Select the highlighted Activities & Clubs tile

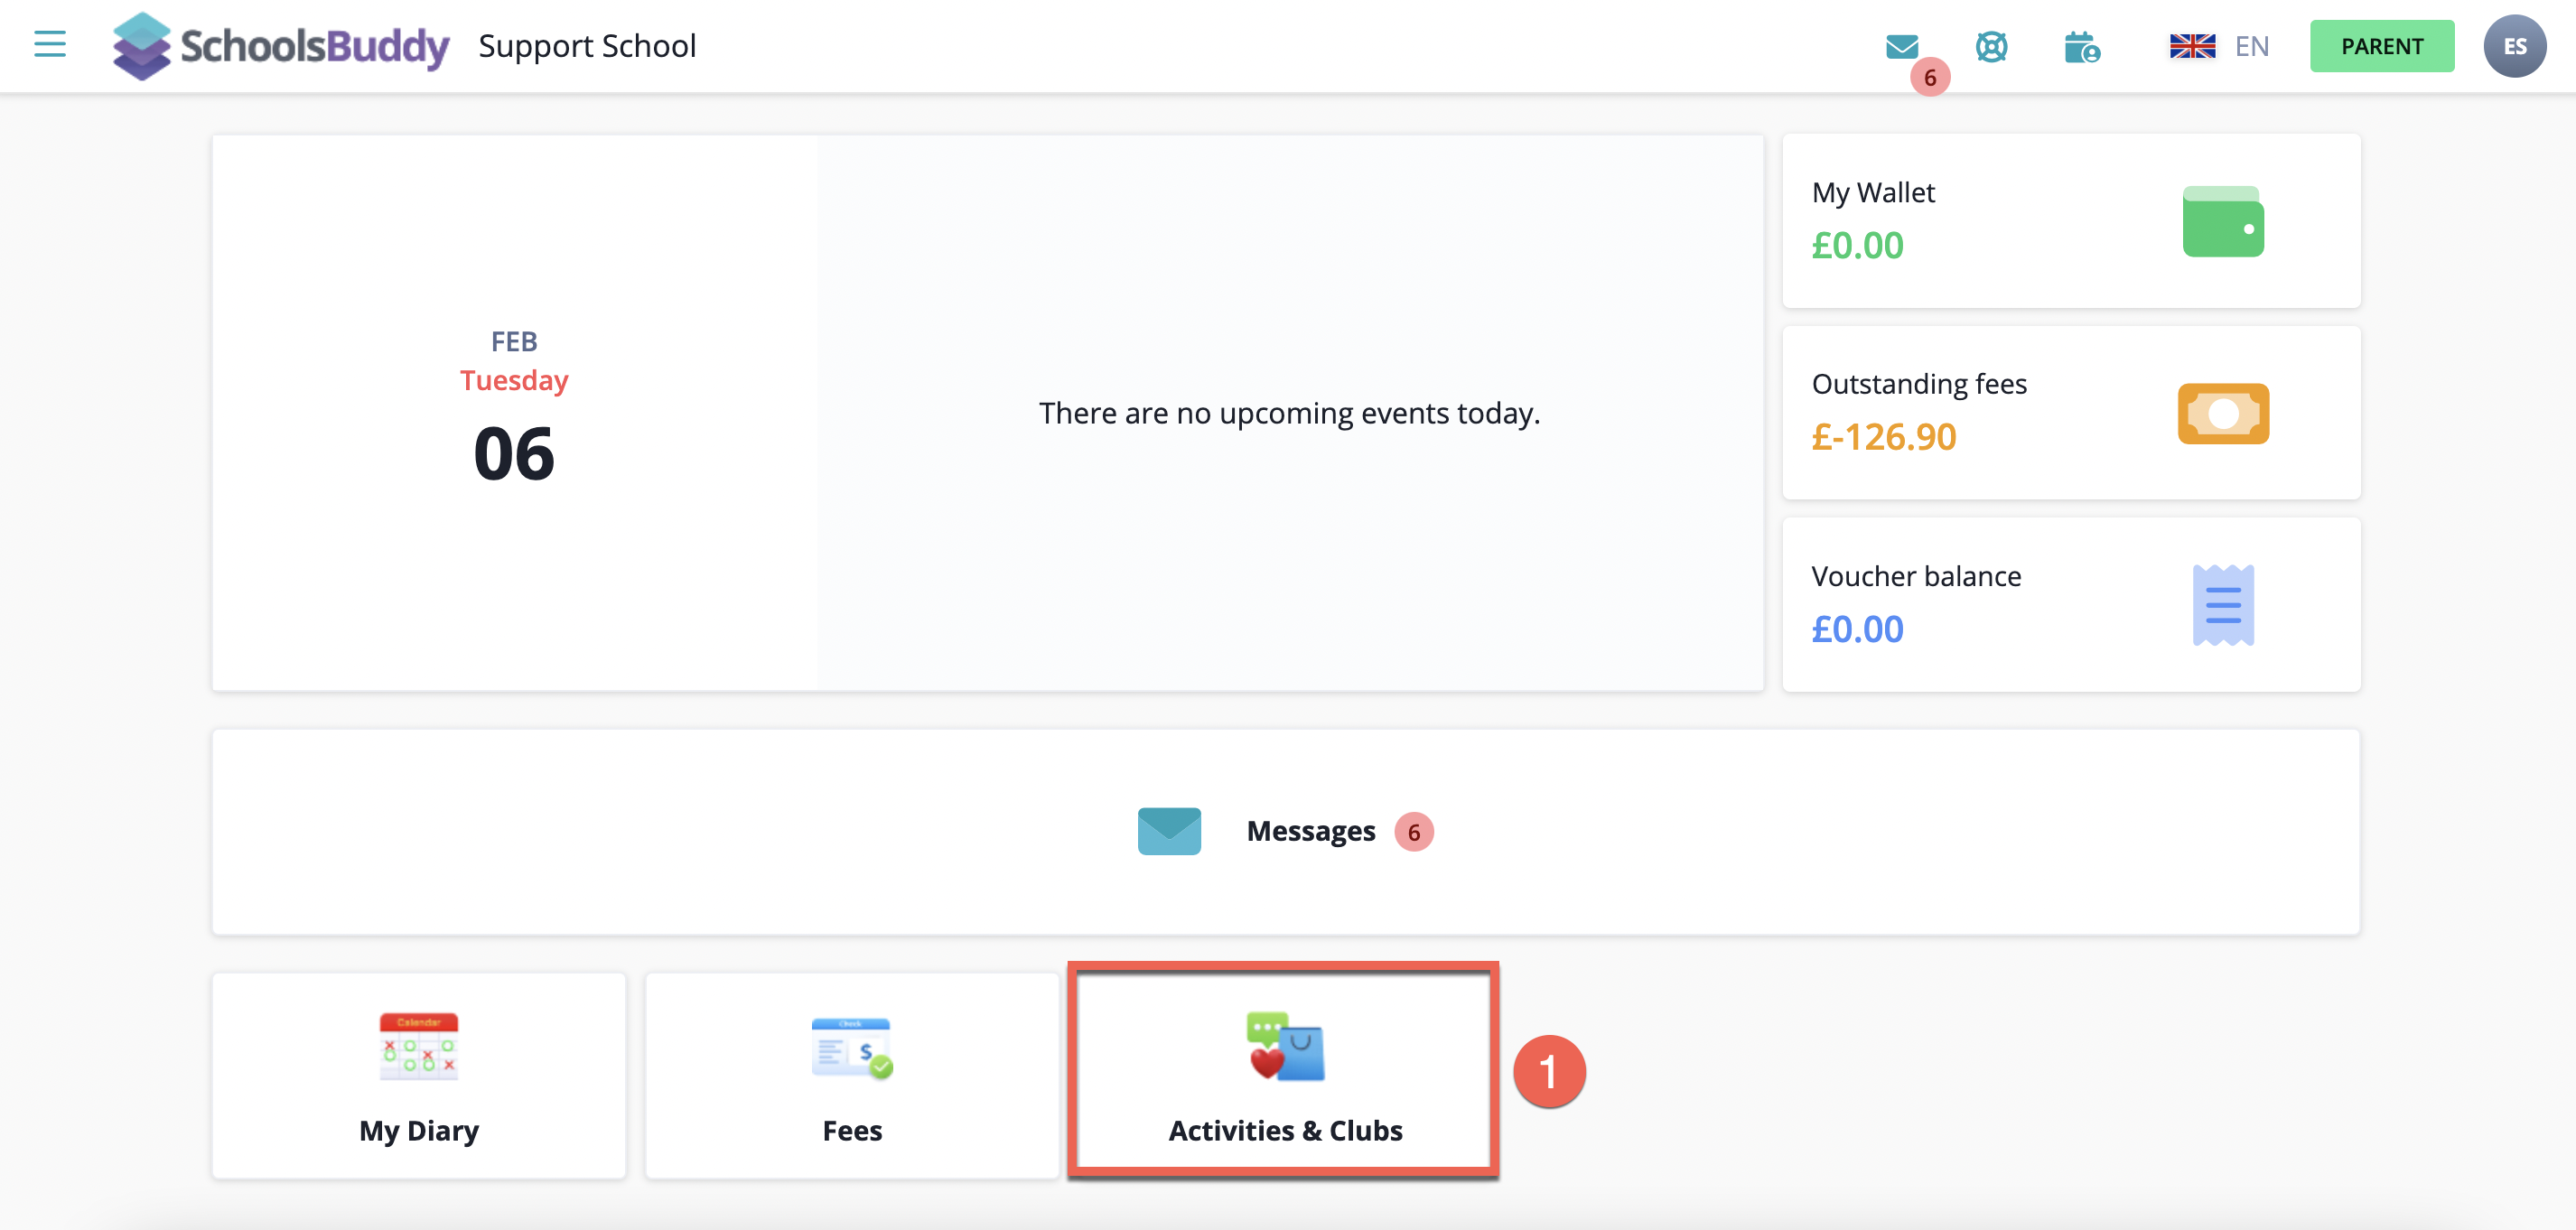(x=1284, y=1070)
